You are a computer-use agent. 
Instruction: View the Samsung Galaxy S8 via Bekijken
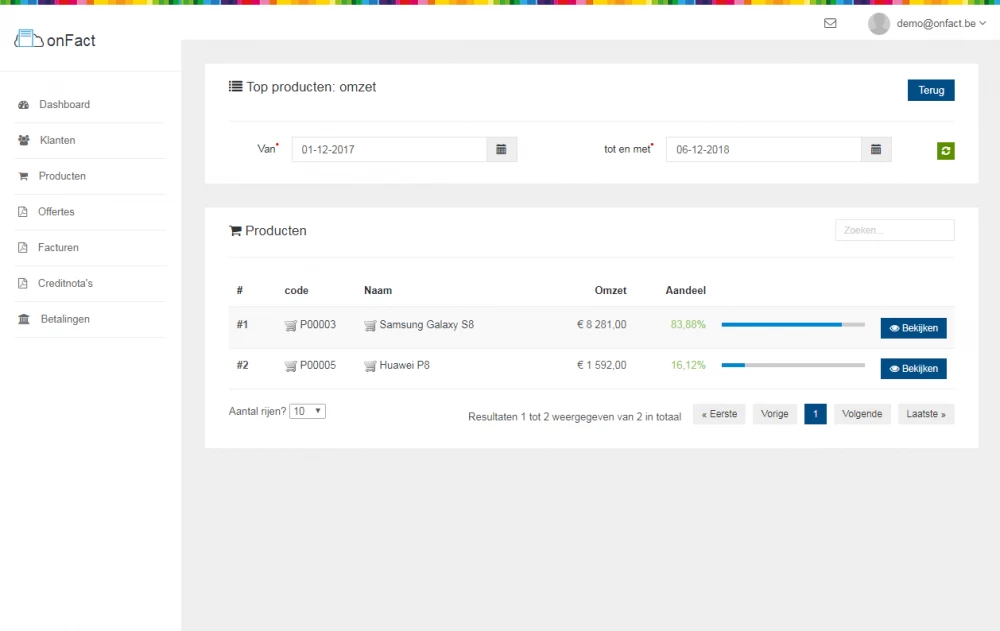point(913,328)
